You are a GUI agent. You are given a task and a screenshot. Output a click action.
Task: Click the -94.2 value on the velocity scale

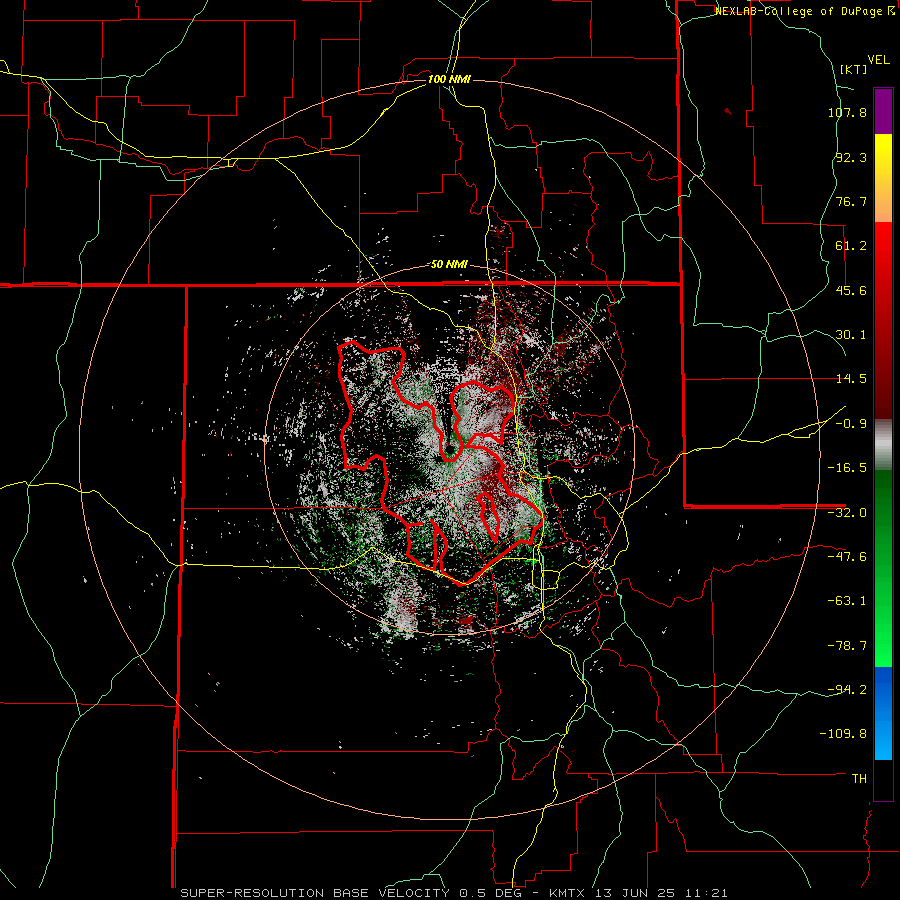(847, 690)
